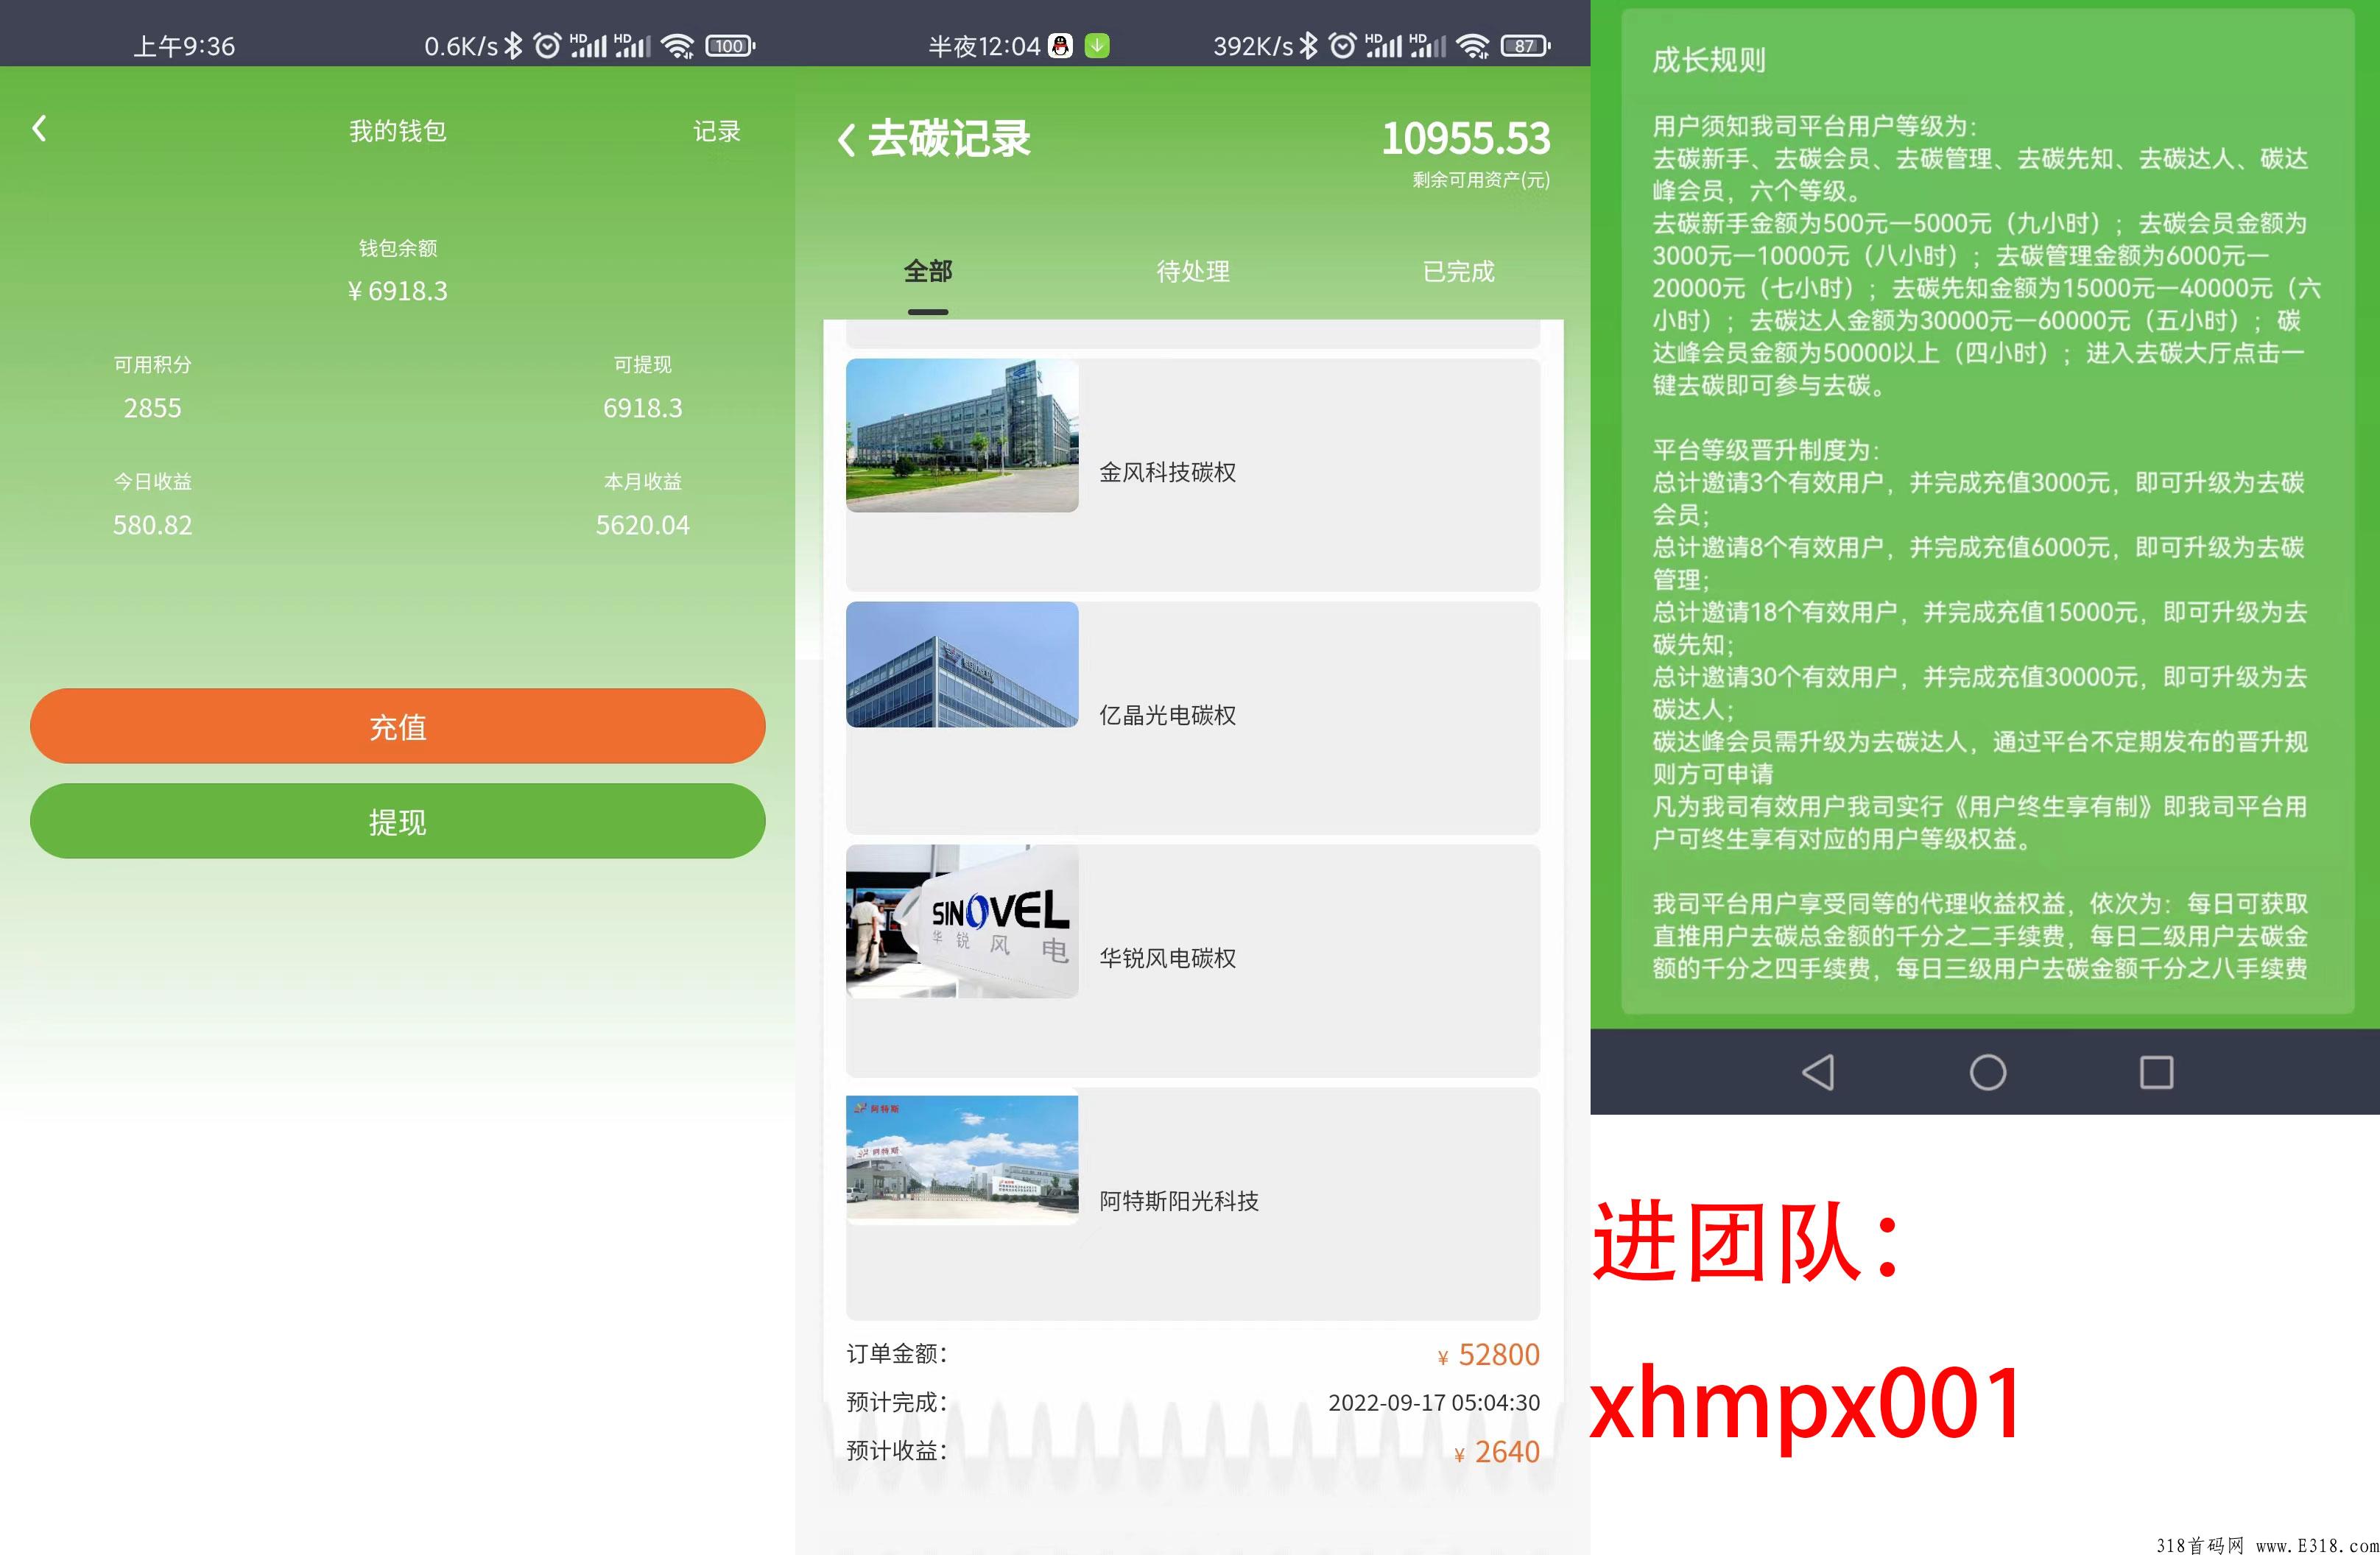Open the 阿特斯阳光科技 factory thumbnail
The image size is (2380, 1555).
tap(962, 1159)
